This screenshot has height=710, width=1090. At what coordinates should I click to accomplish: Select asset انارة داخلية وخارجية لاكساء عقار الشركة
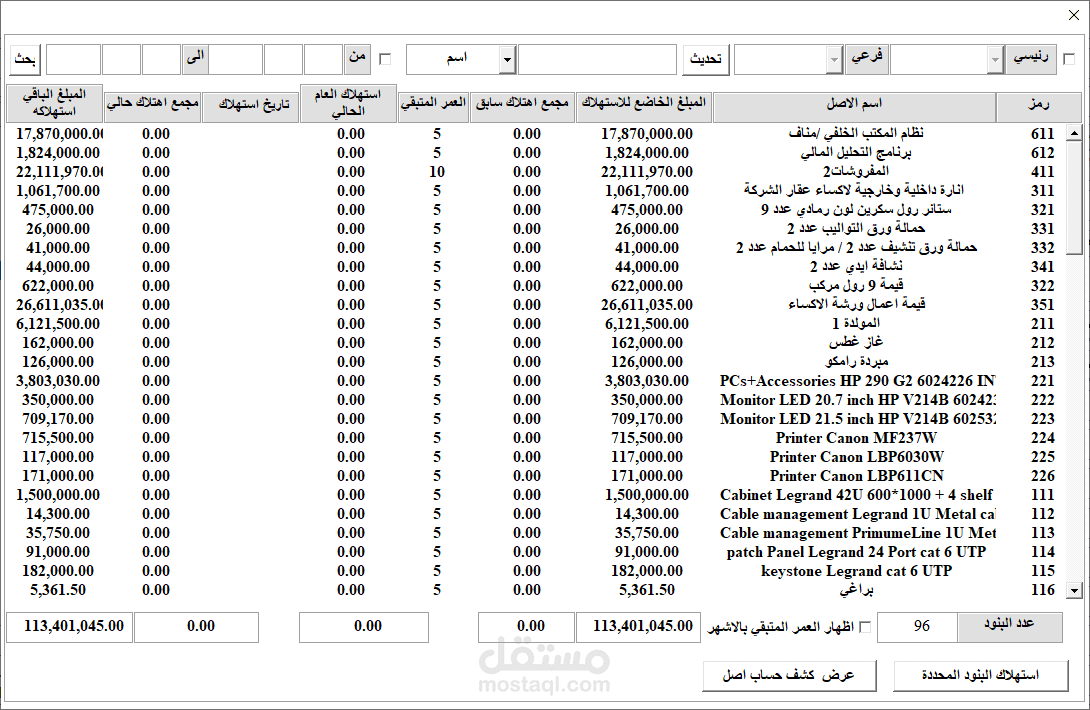pyautogui.click(x=536, y=191)
